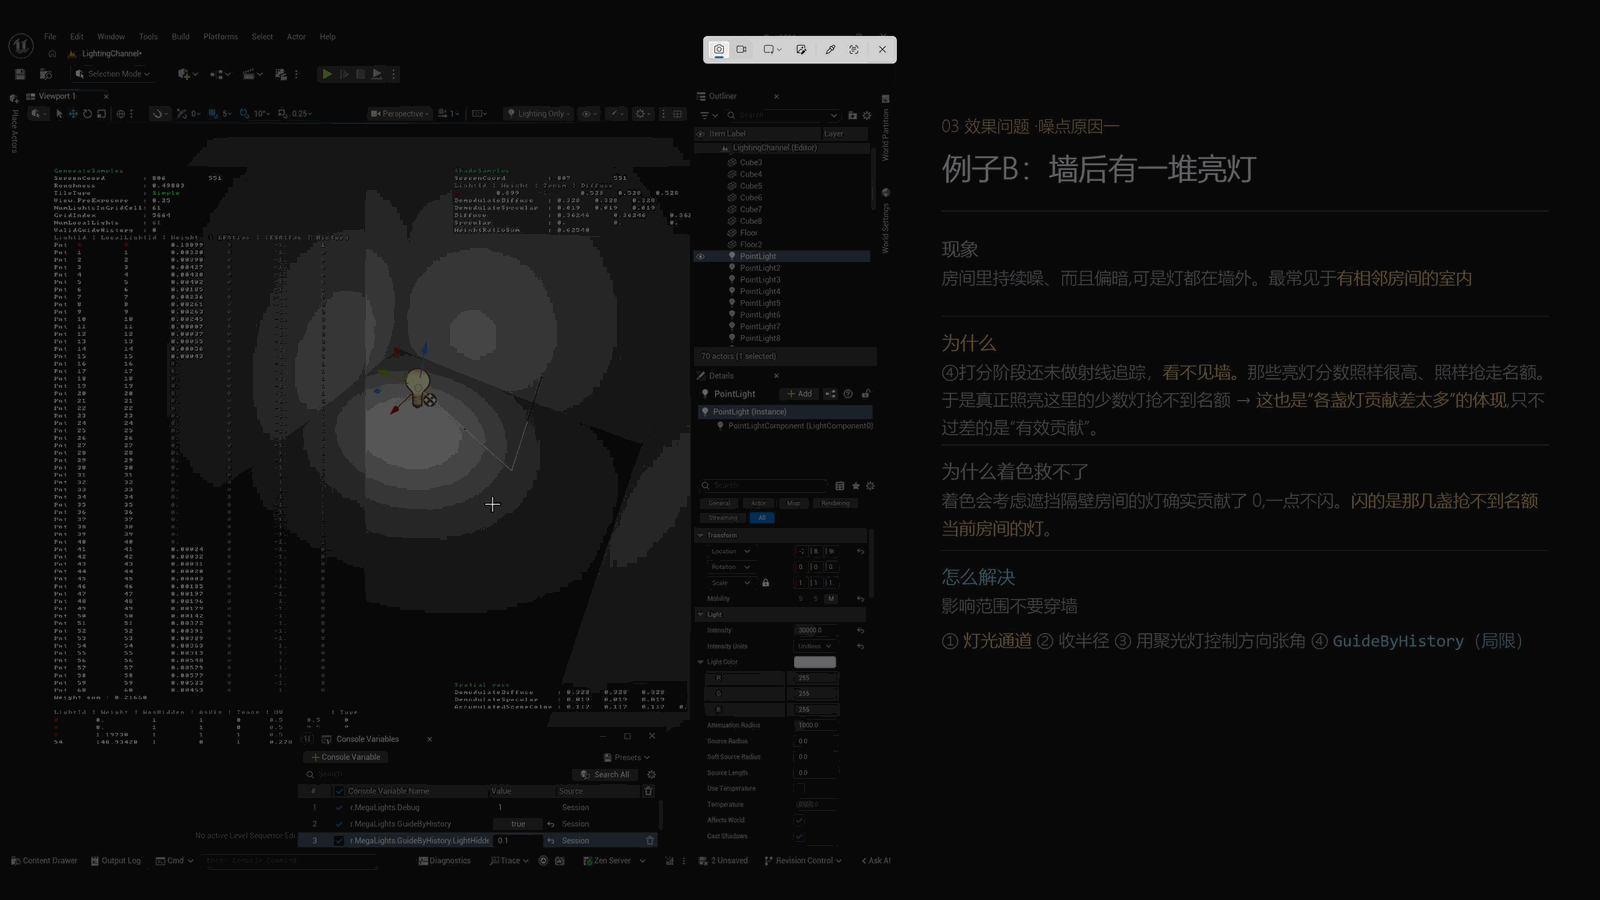This screenshot has height=900, width=1600.
Task: Open the Build menu
Action: (180, 37)
